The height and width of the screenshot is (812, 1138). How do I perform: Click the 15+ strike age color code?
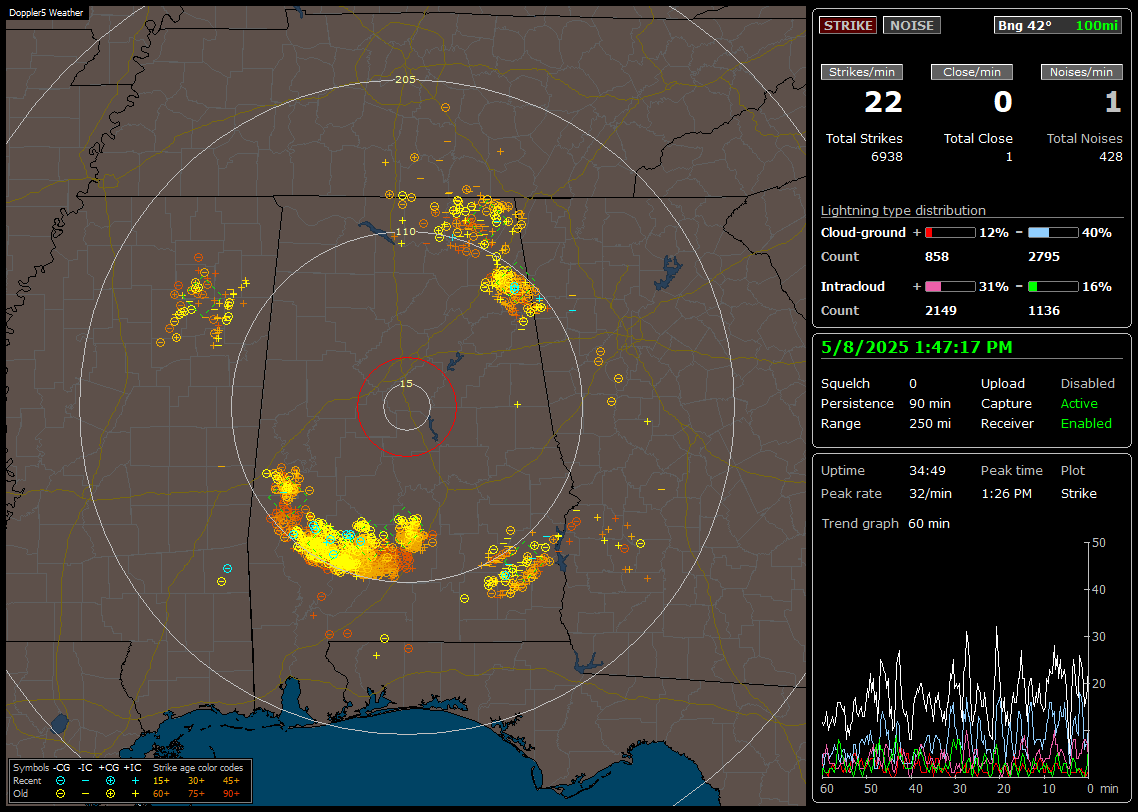click(x=161, y=781)
